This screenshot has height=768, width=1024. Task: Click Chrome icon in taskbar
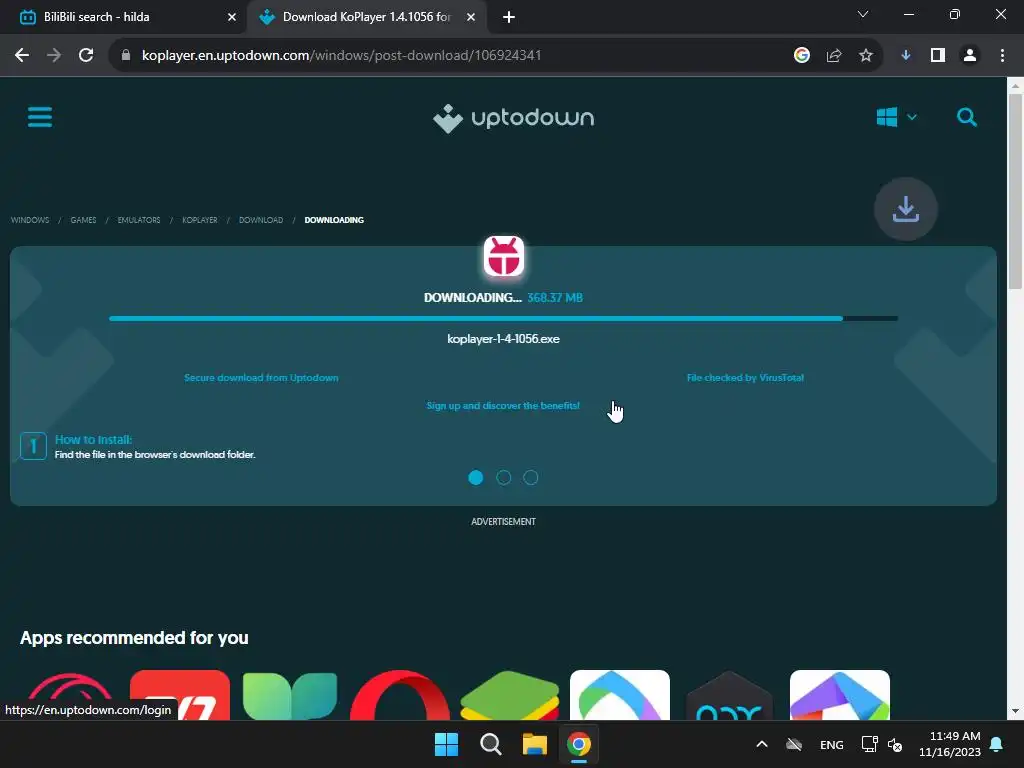[579, 744]
